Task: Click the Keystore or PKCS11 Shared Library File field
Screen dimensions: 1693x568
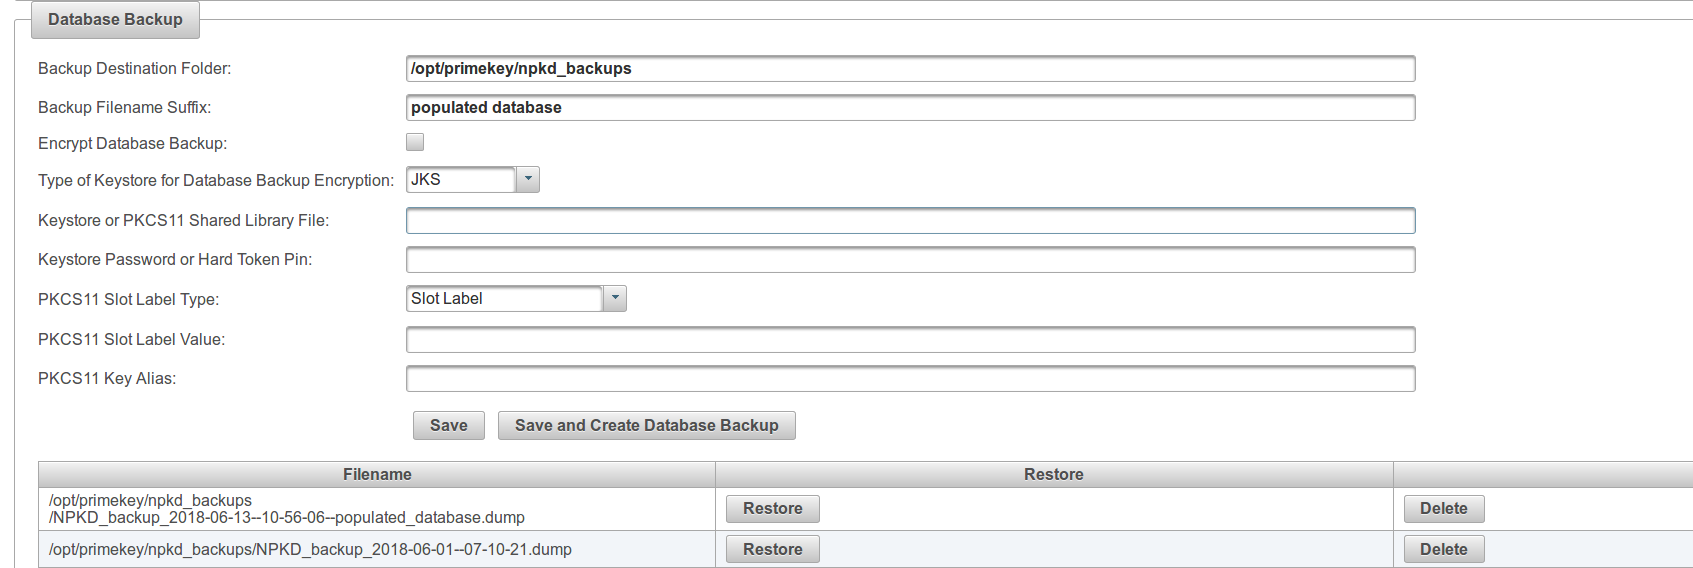Action: coord(910,221)
